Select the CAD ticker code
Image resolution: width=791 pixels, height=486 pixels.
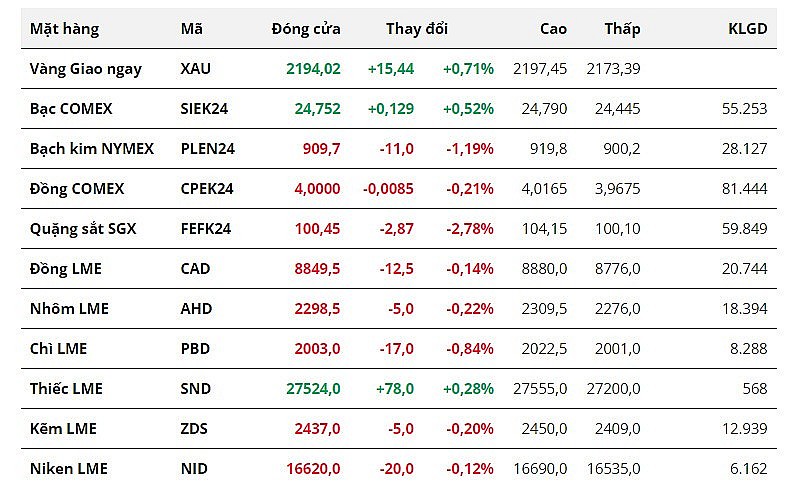pyautogui.click(x=197, y=269)
